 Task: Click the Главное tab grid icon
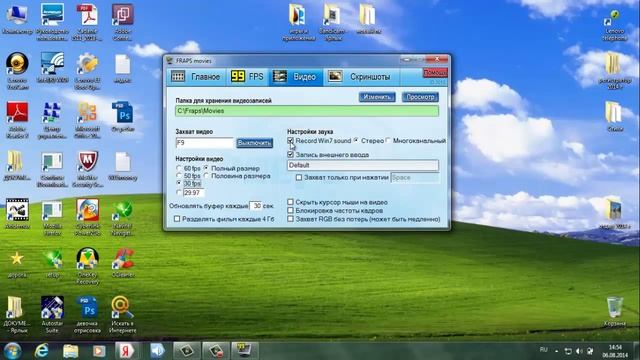[178, 76]
